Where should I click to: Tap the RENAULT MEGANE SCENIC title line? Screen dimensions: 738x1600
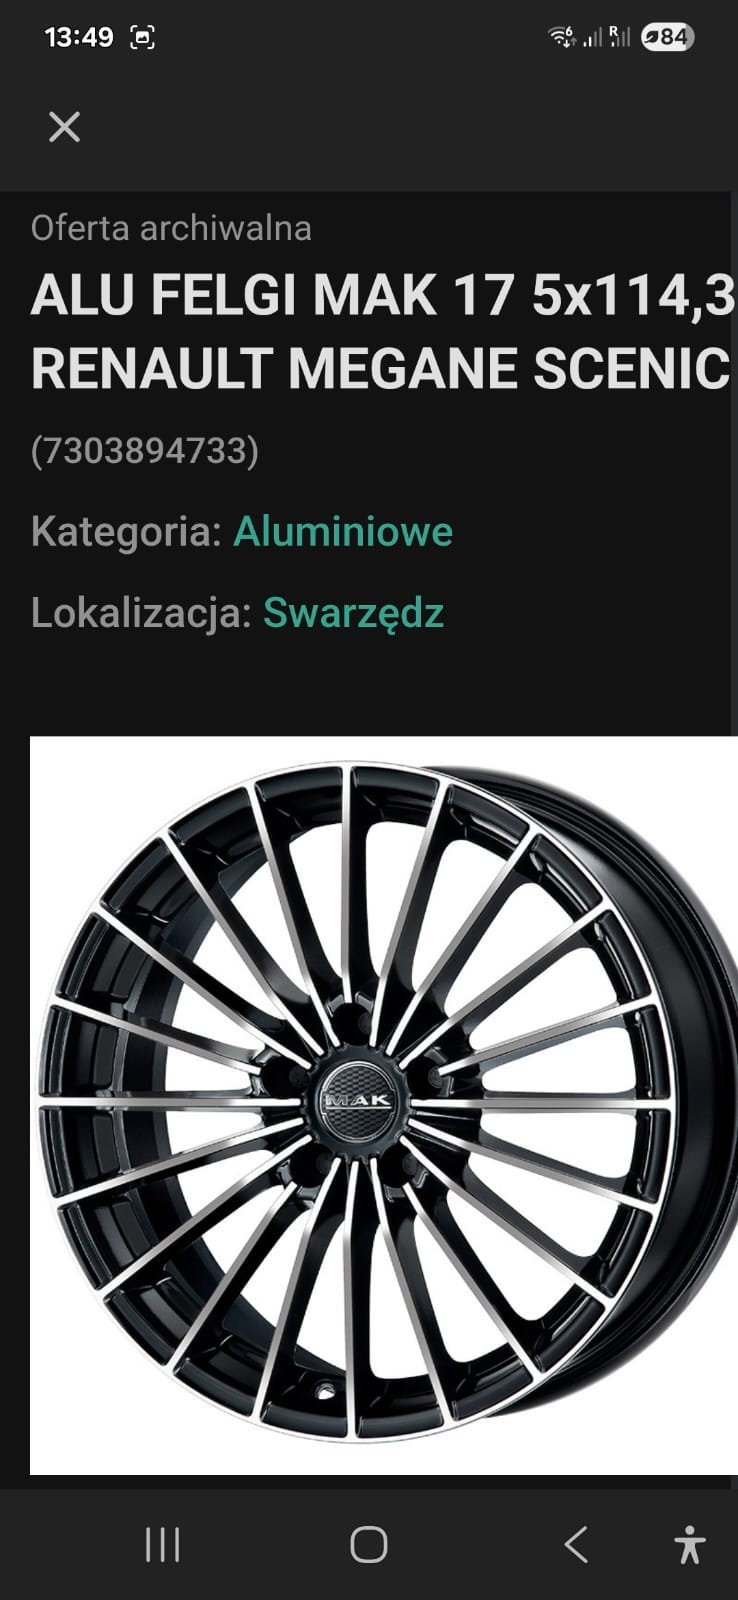(381, 368)
